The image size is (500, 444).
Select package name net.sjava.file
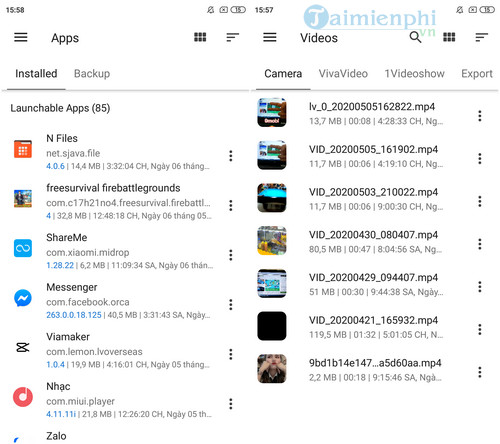click(x=73, y=153)
